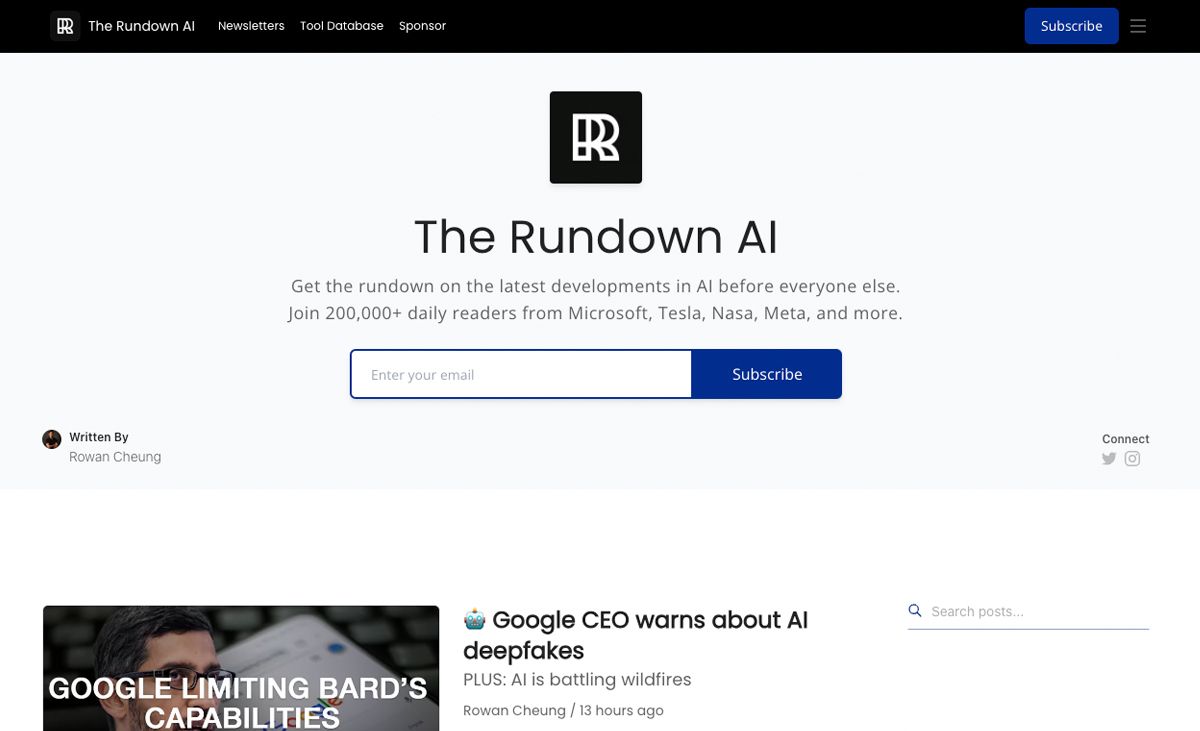Click Rowan Cheung under 'Written By'
The width and height of the screenshot is (1200, 731).
point(115,457)
